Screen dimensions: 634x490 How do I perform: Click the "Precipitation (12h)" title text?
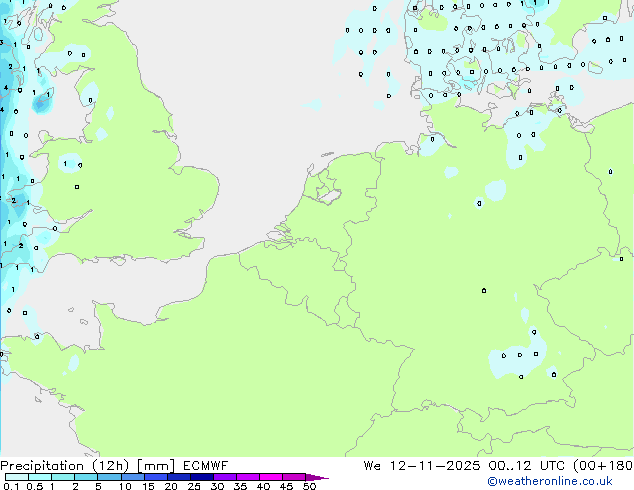click(x=65, y=466)
